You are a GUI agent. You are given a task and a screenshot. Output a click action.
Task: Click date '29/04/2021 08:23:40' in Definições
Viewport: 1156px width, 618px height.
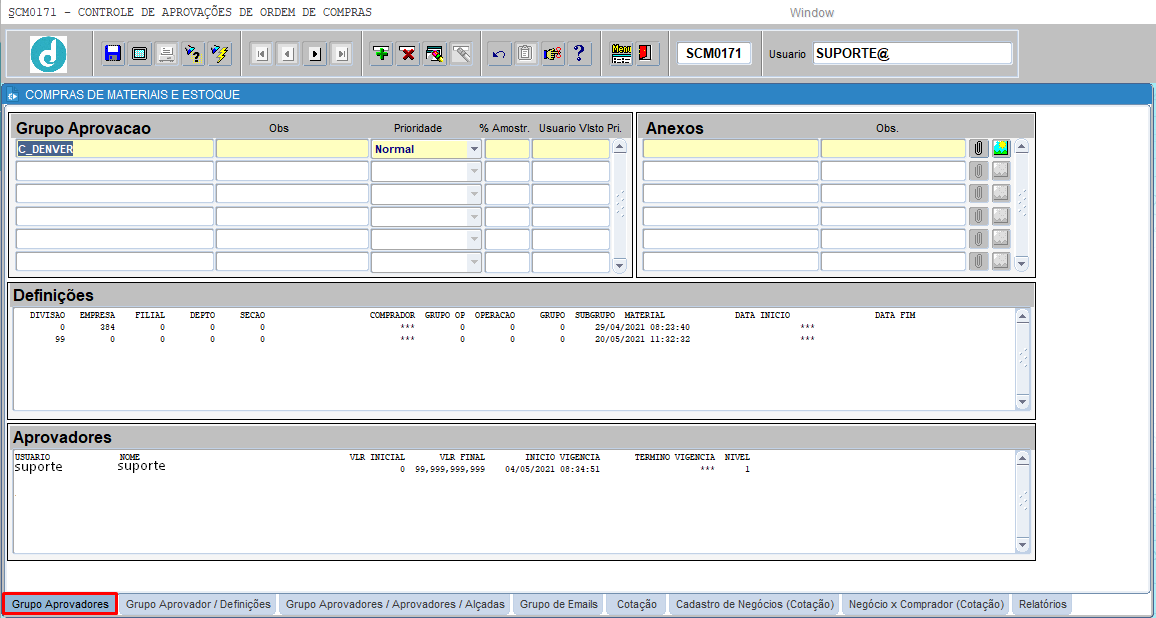pyautogui.click(x=642, y=327)
